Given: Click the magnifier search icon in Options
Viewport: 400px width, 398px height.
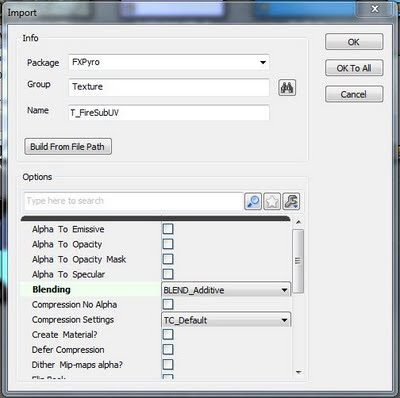Looking at the screenshot, I should (253, 201).
